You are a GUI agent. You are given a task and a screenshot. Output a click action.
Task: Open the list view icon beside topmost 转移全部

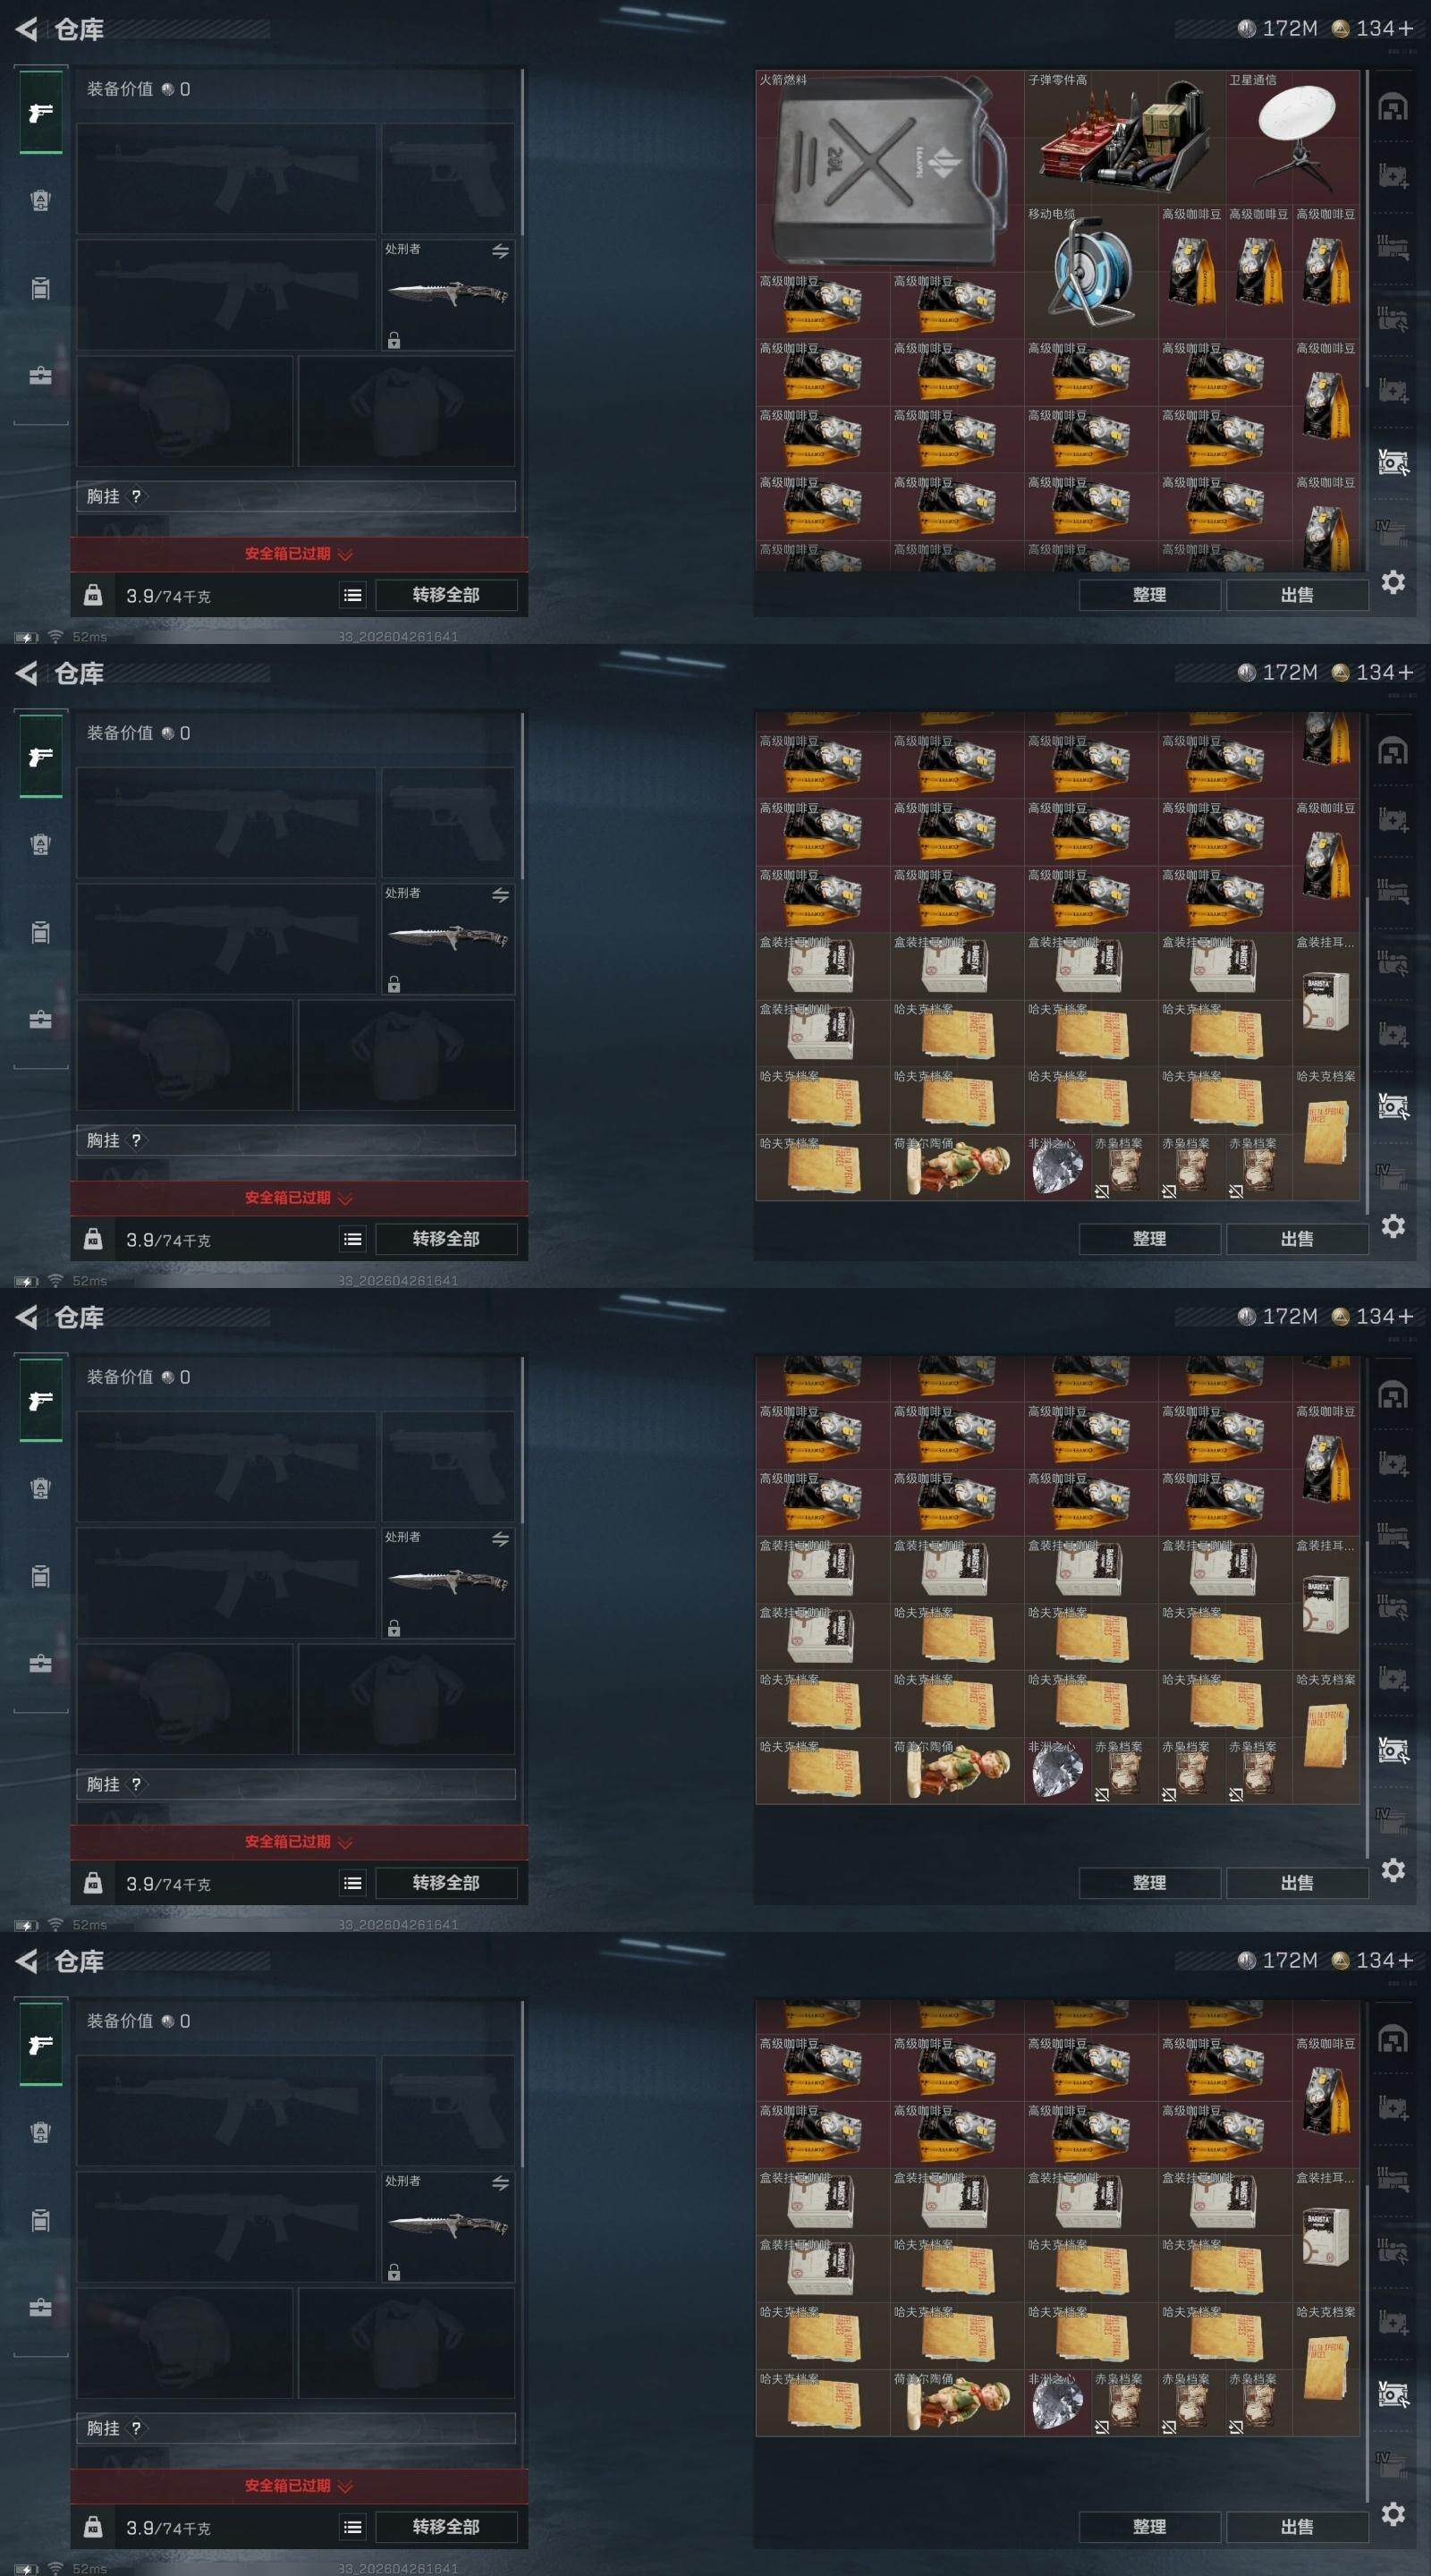click(x=352, y=595)
